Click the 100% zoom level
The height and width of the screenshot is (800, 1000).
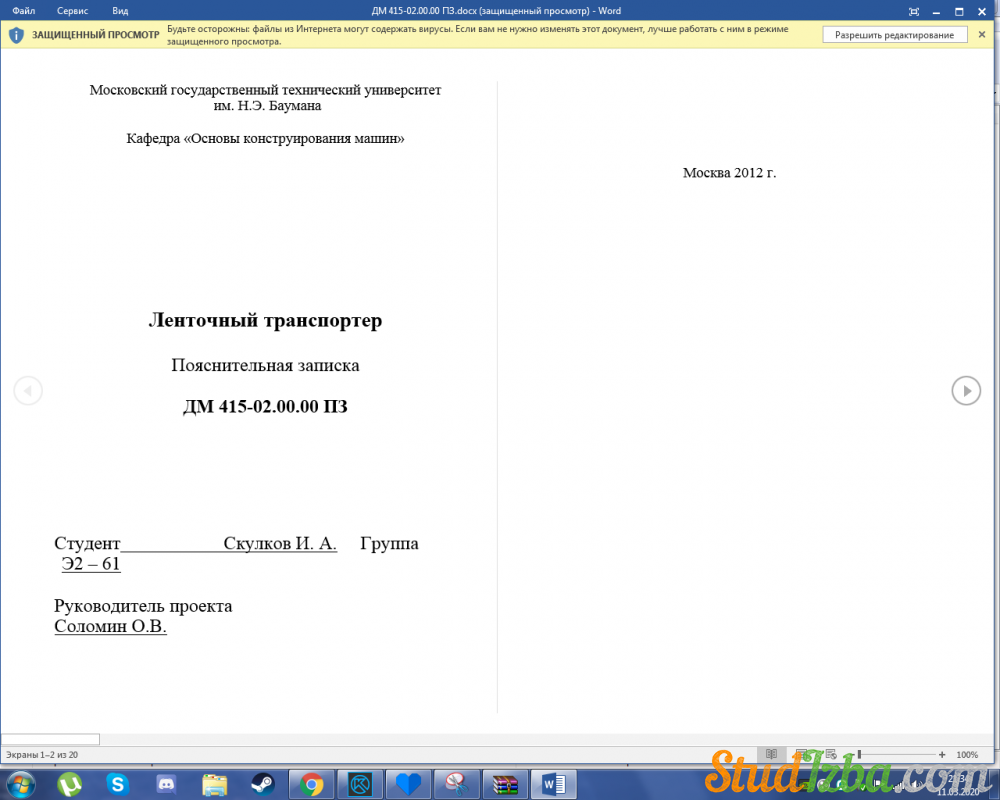(967, 755)
